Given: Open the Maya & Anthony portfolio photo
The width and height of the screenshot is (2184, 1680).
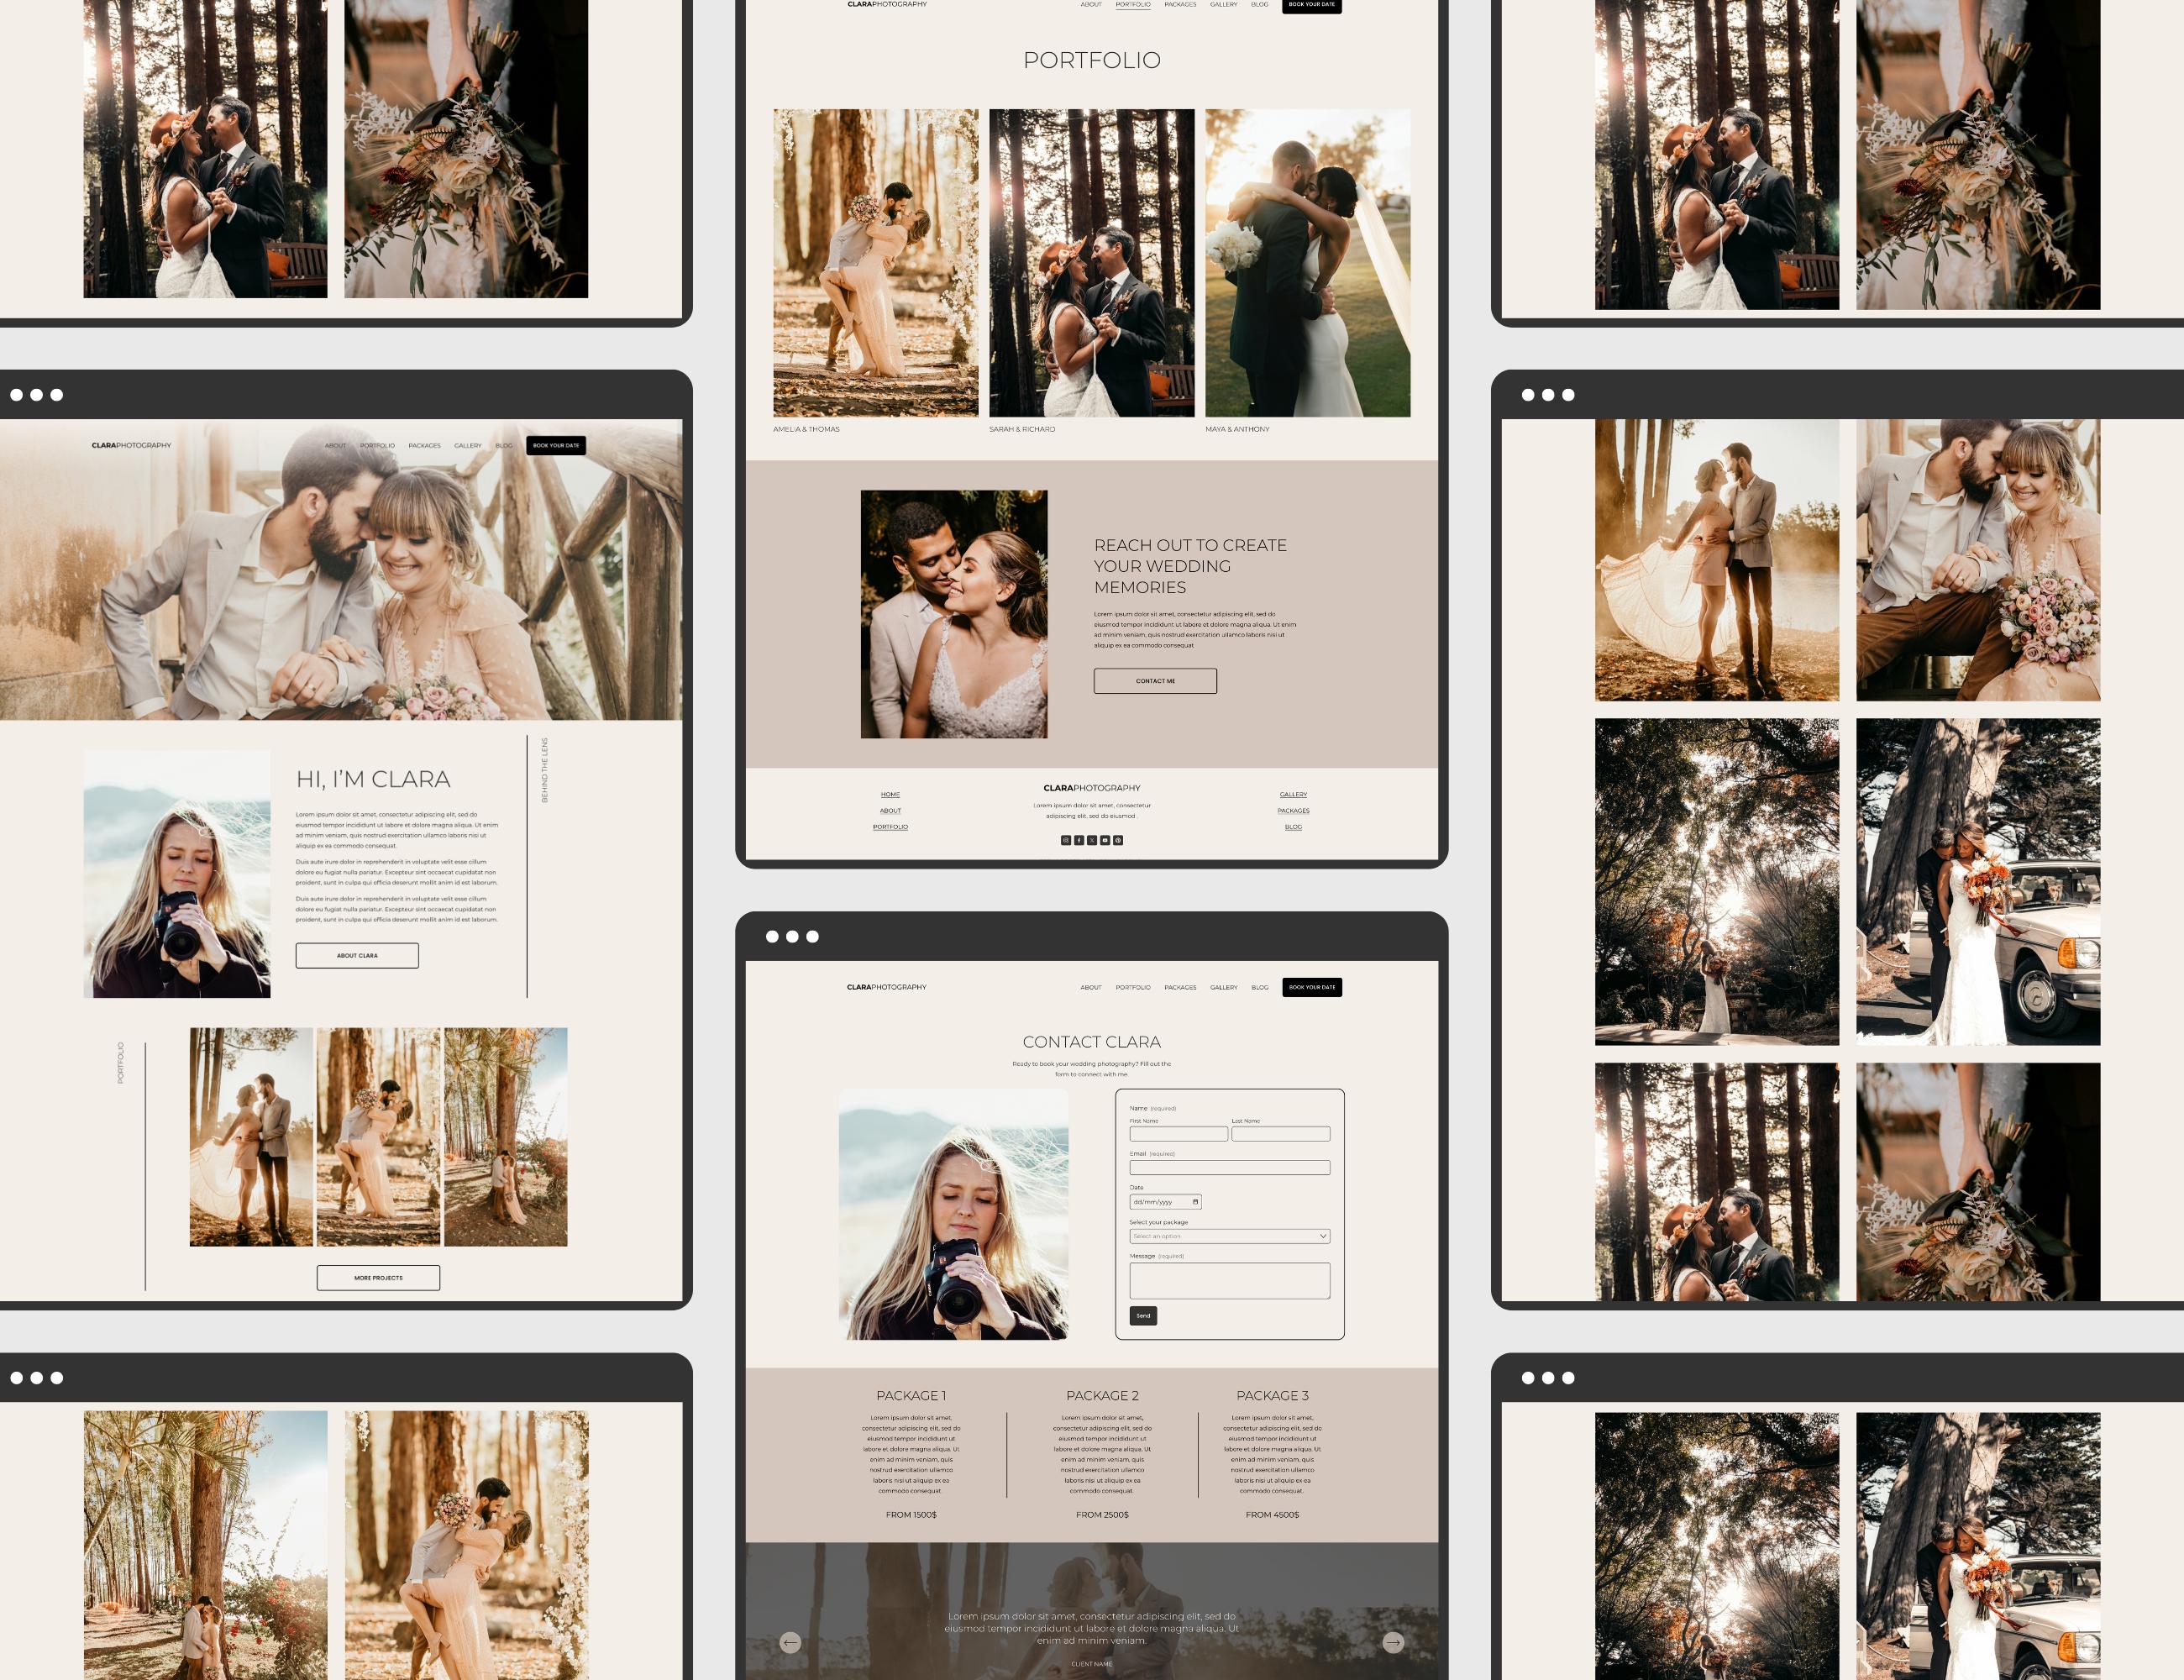Looking at the screenshot, I should click(x=1307, y=263).
